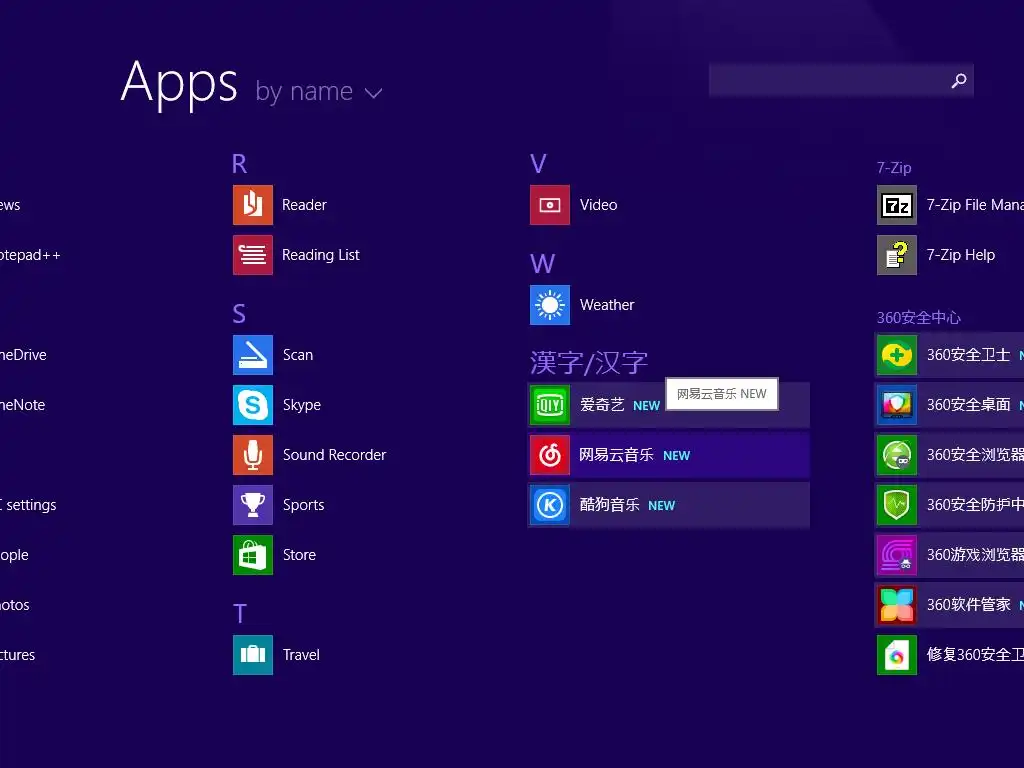1024x768 pixels.
Task: Open the 'by name' sort dropdown
Action: click(319, 91)
